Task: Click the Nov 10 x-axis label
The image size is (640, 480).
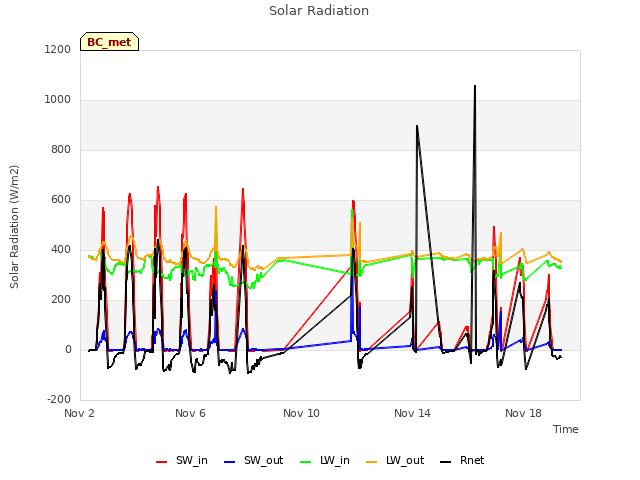Action: pos(301,413)
